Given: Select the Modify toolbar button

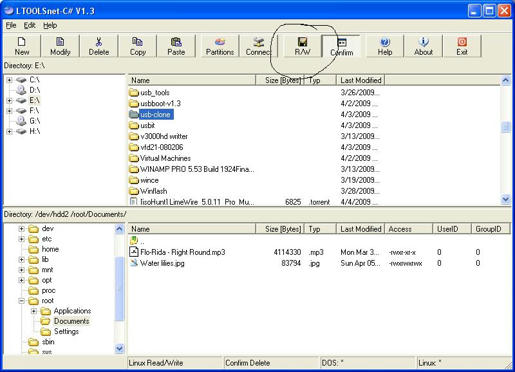Looking at the screenshot, I should tap(60, 46).
